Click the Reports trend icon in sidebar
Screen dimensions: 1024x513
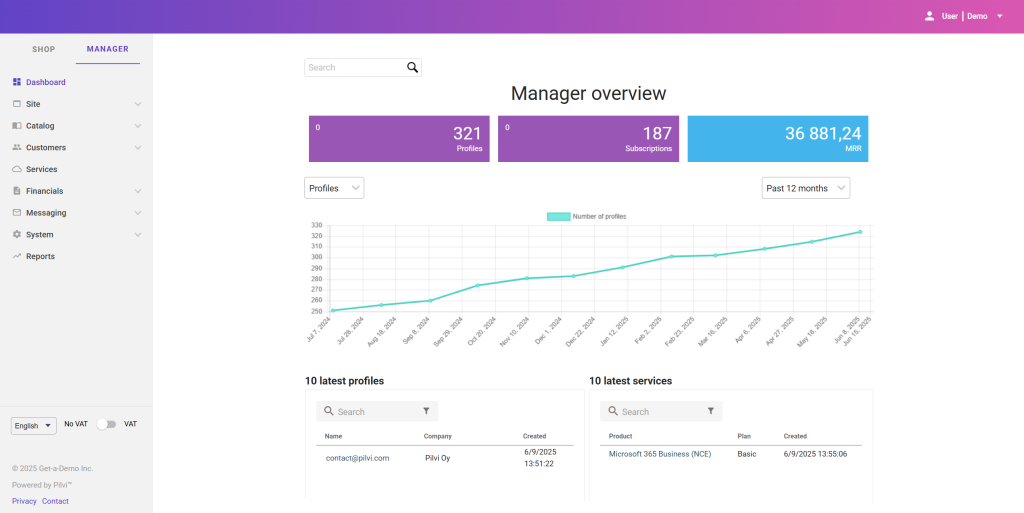(16, 256)
